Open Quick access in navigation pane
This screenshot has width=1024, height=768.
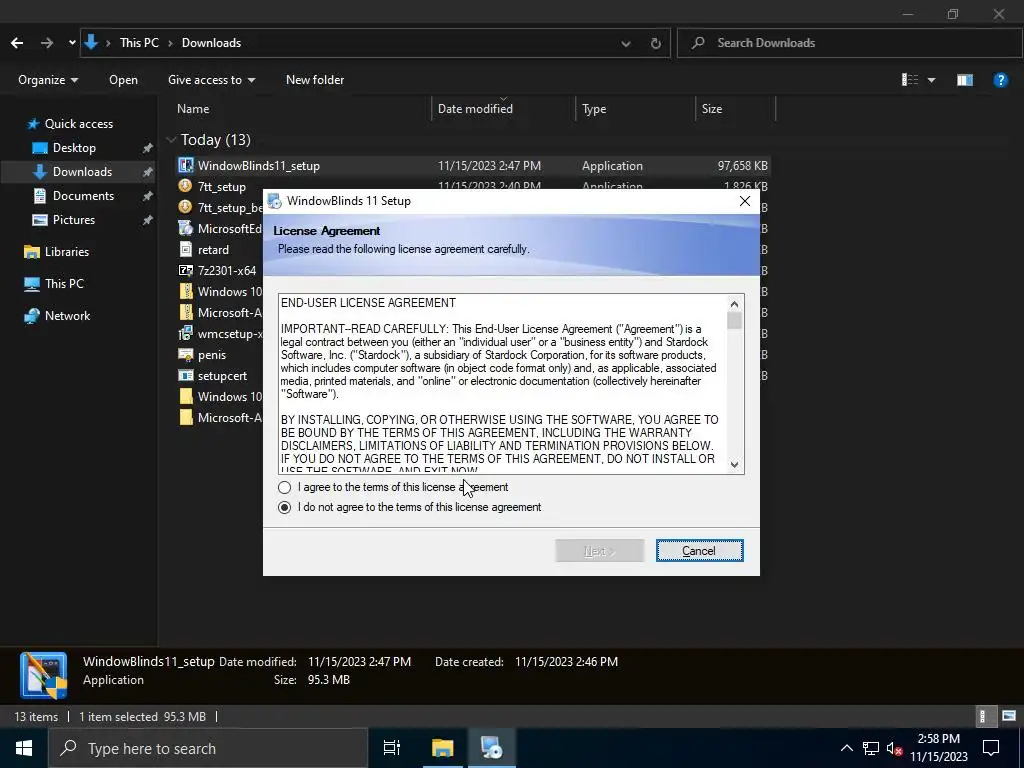(78, 123)
